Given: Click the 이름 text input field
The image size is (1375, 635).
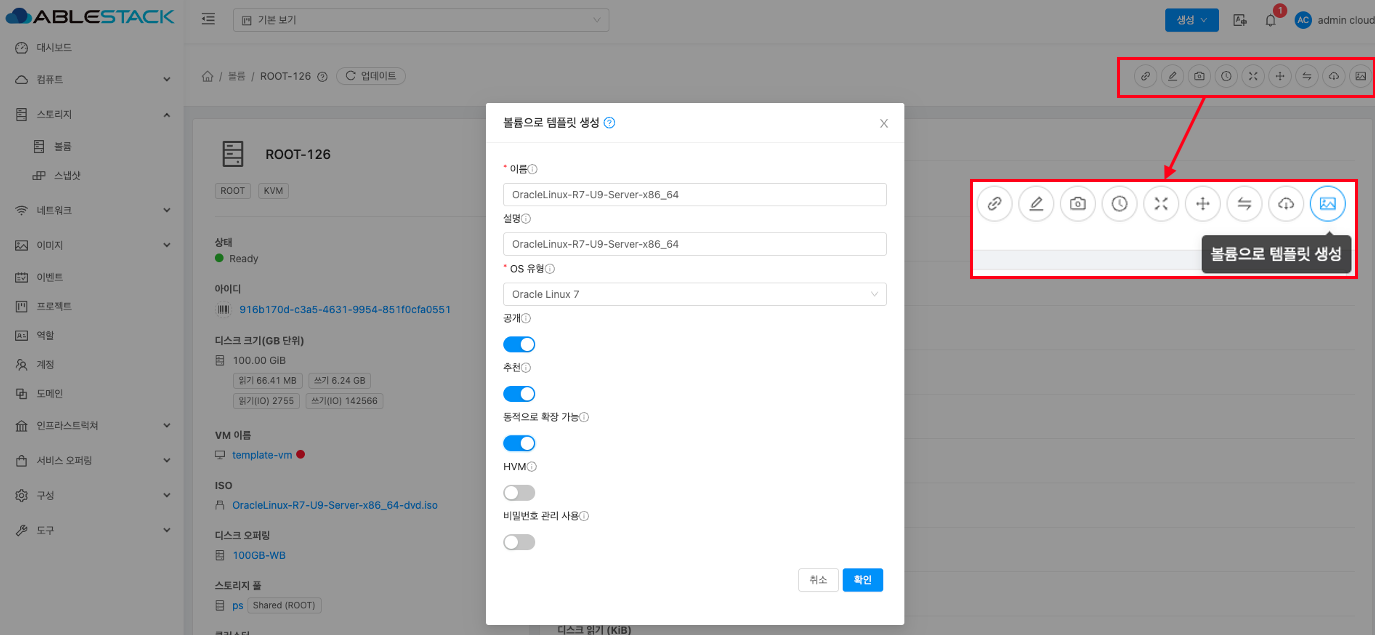Looking at the screenshot, I should 694,195.
